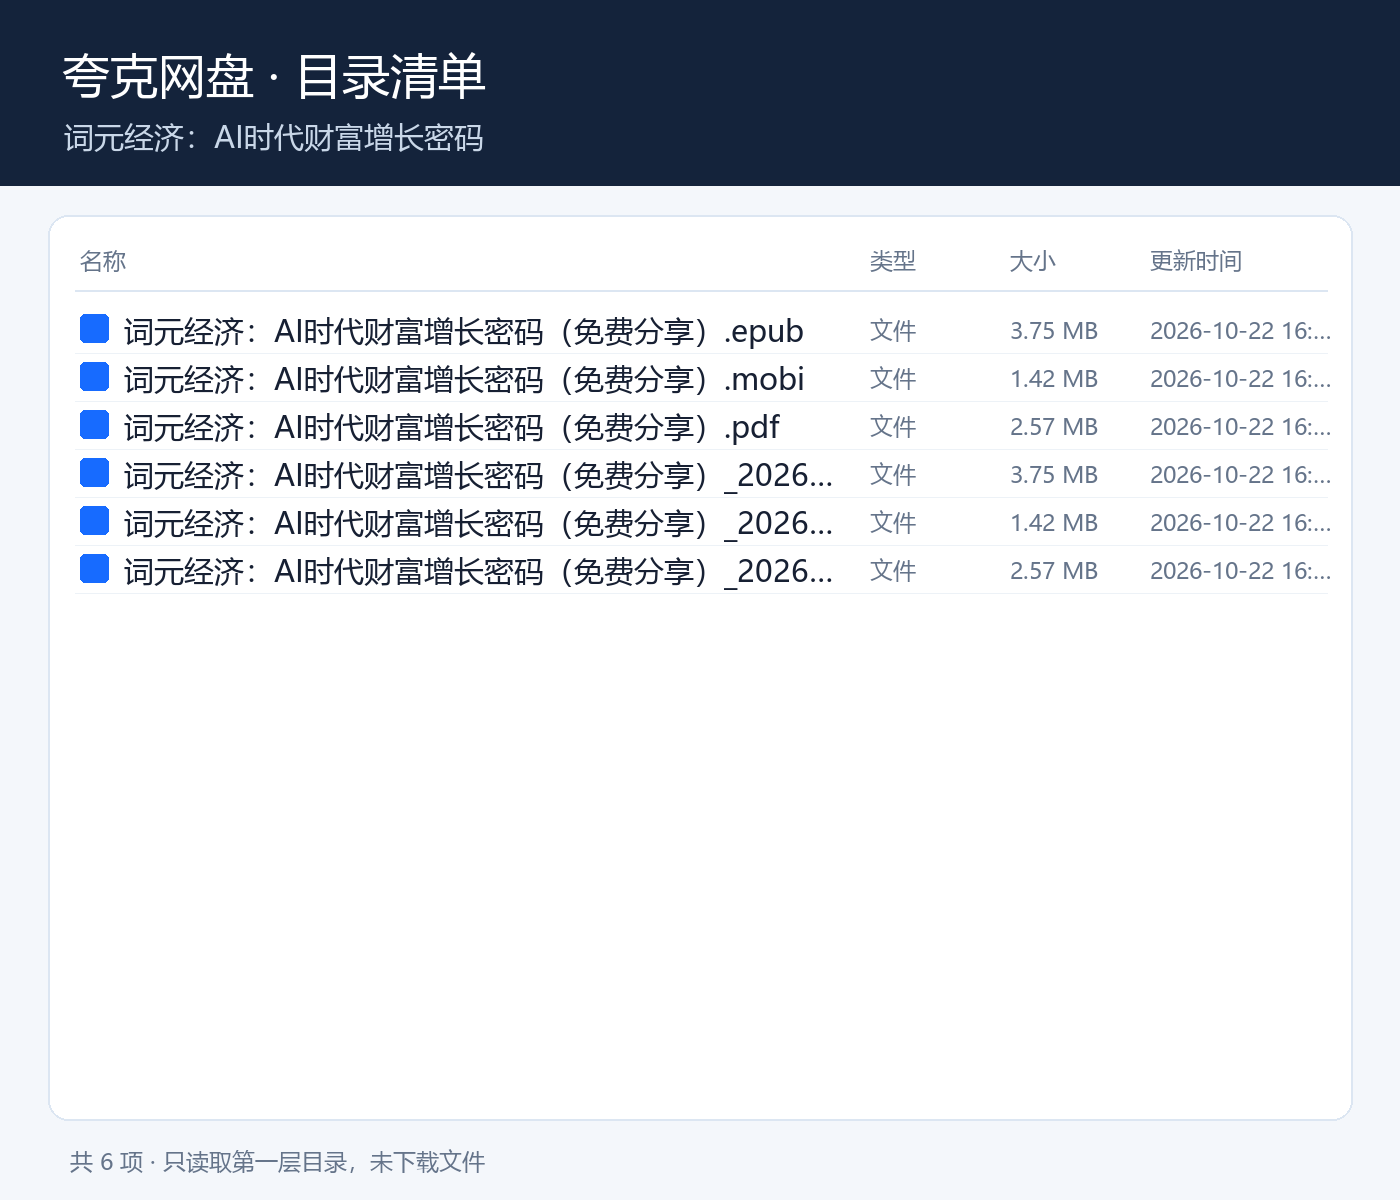Click the file icon of the _2026… row sized 1.42 MB
Screen dimensions: 1400x1200
click(x=94, y=520)
